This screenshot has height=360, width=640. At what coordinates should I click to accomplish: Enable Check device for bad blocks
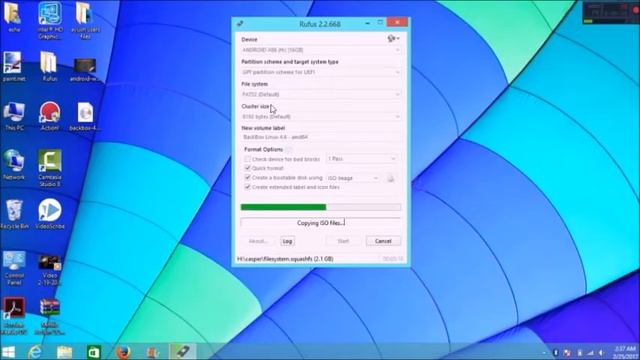[x=247, y=159]
